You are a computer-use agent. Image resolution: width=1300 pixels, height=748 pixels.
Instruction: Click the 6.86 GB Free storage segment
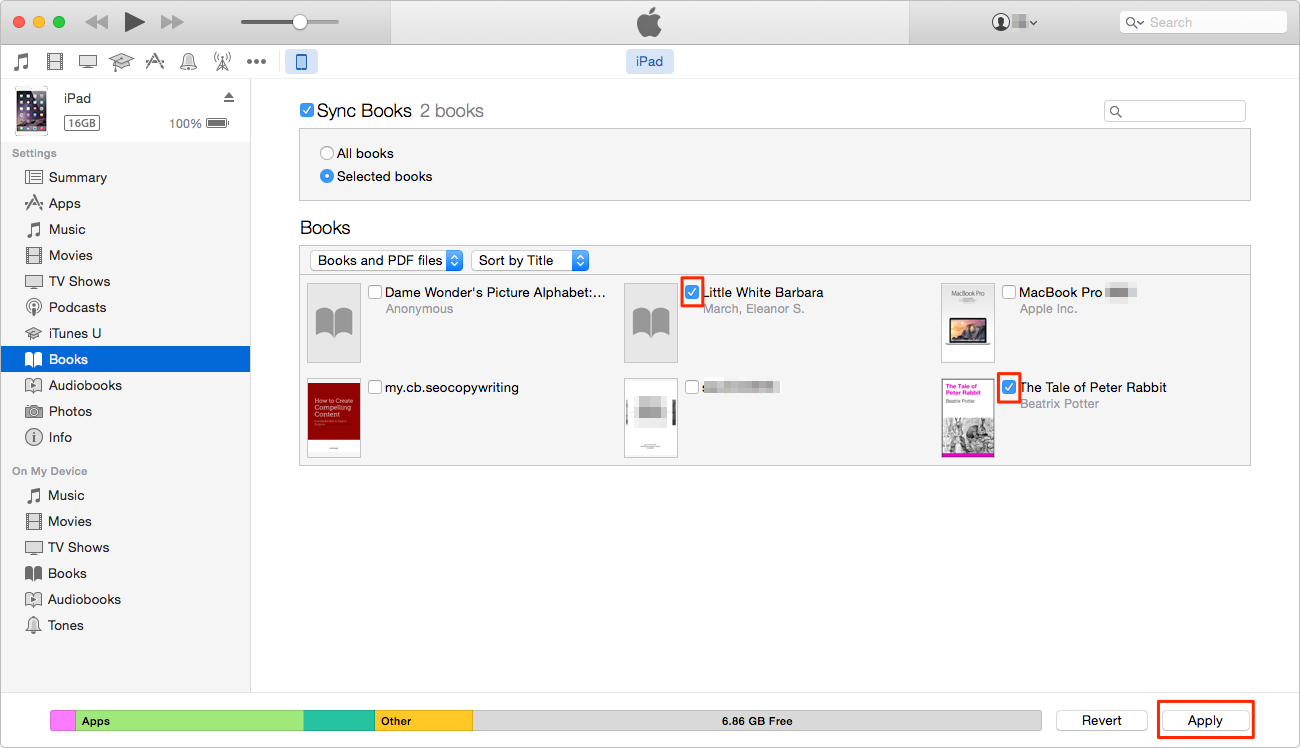tap(757, 720)
